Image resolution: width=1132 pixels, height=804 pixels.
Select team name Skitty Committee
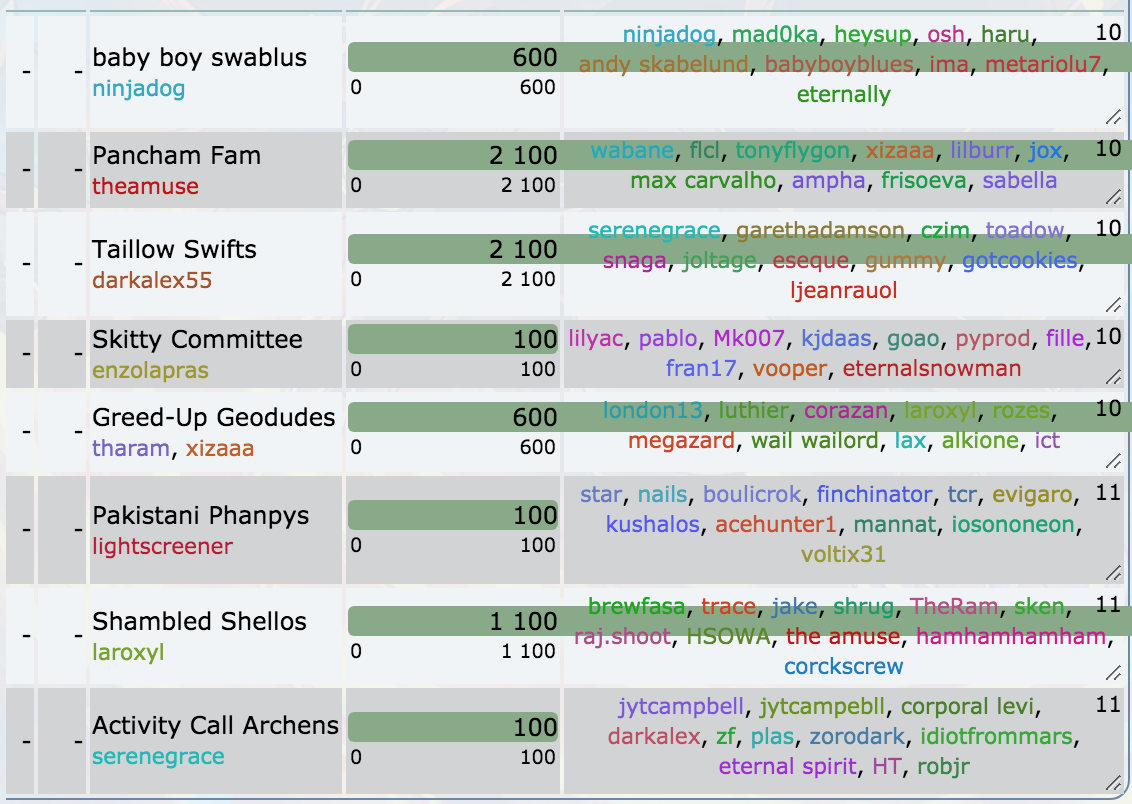click(197, 340)
